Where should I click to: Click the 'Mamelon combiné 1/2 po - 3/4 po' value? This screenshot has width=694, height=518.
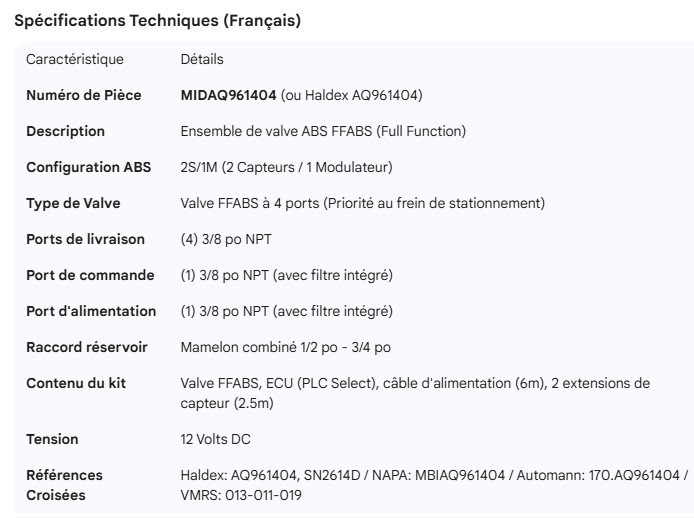point(285,347)
